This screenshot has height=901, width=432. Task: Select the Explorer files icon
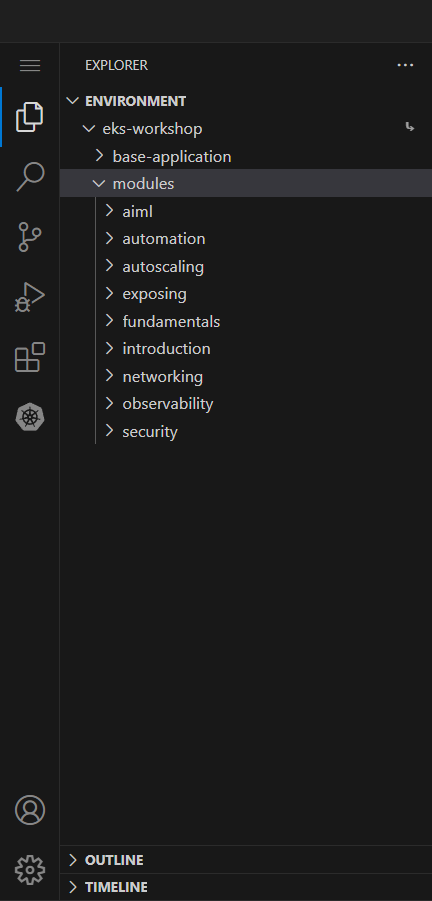(30, 117)
